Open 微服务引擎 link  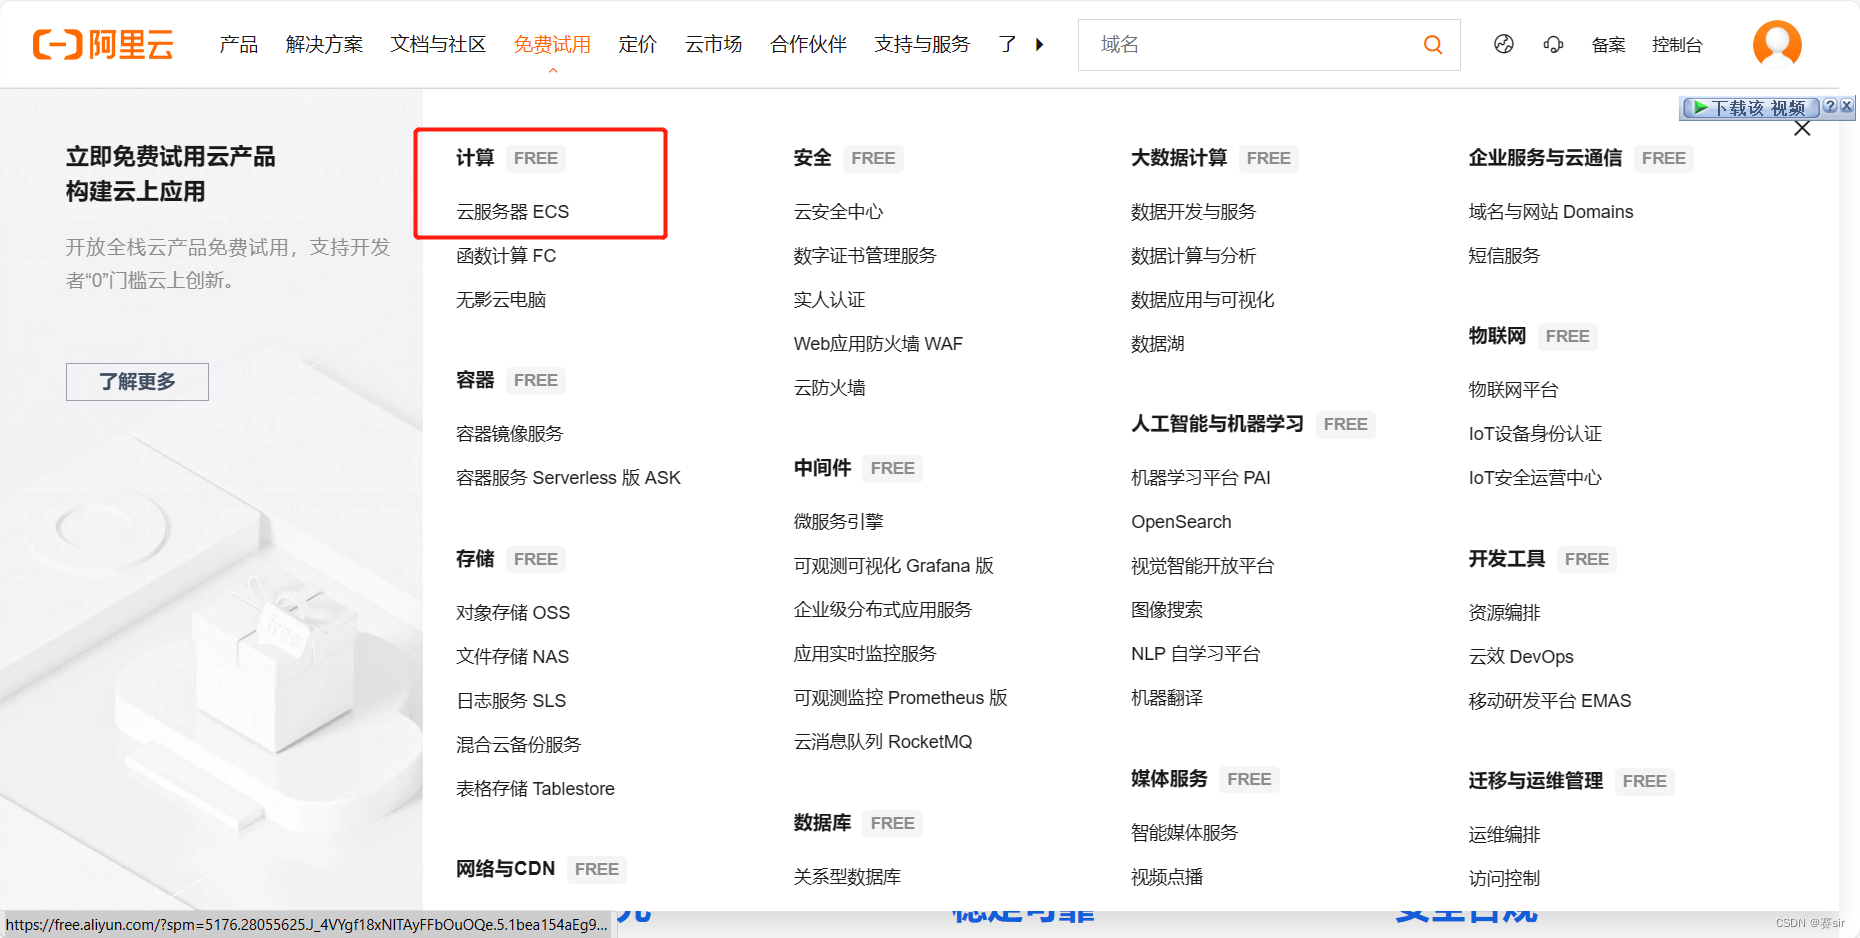(838, 521)
